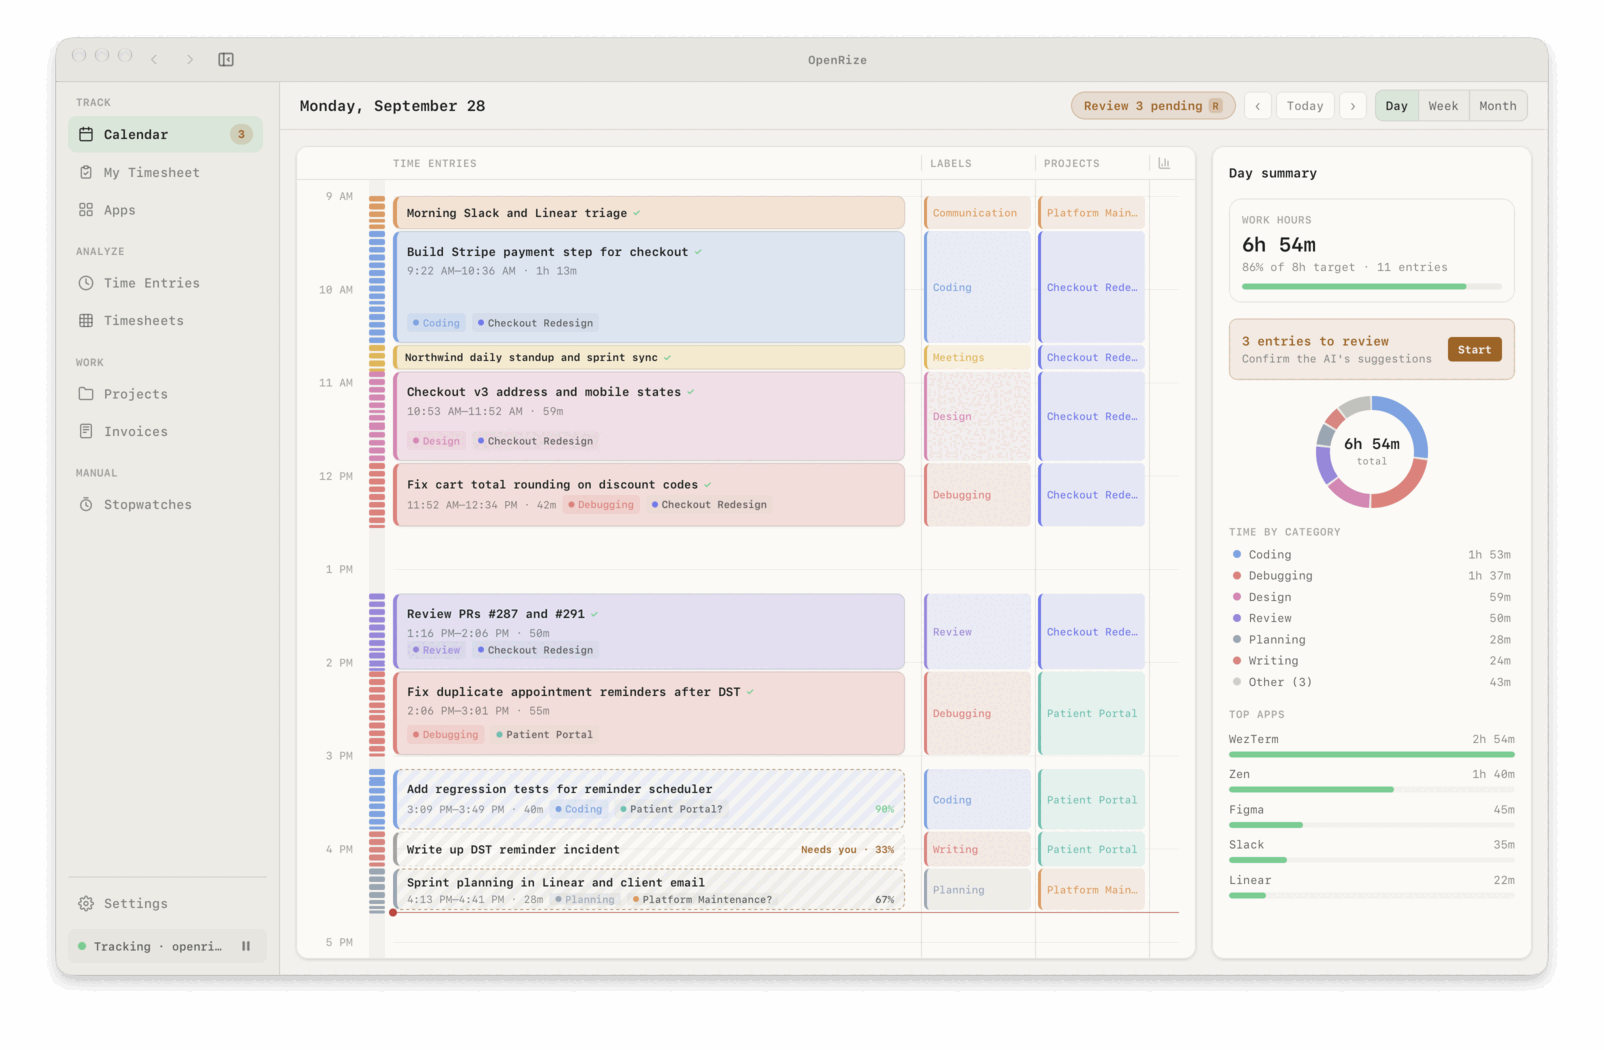Click Debugging tag on cart rounding entry
The width and height of the screenshot is (1604, 1050).
coord(601,505)
